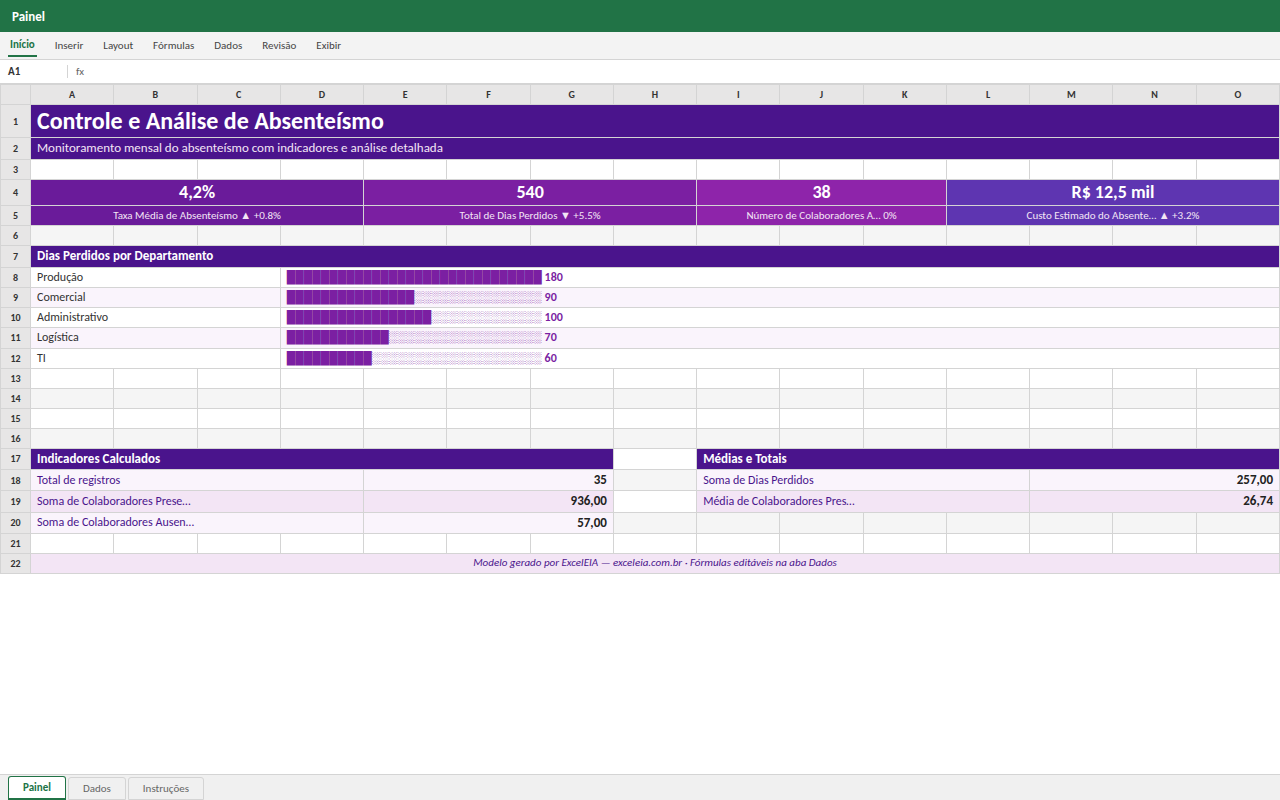Open the Fórmulas tab

click(173, 46)
